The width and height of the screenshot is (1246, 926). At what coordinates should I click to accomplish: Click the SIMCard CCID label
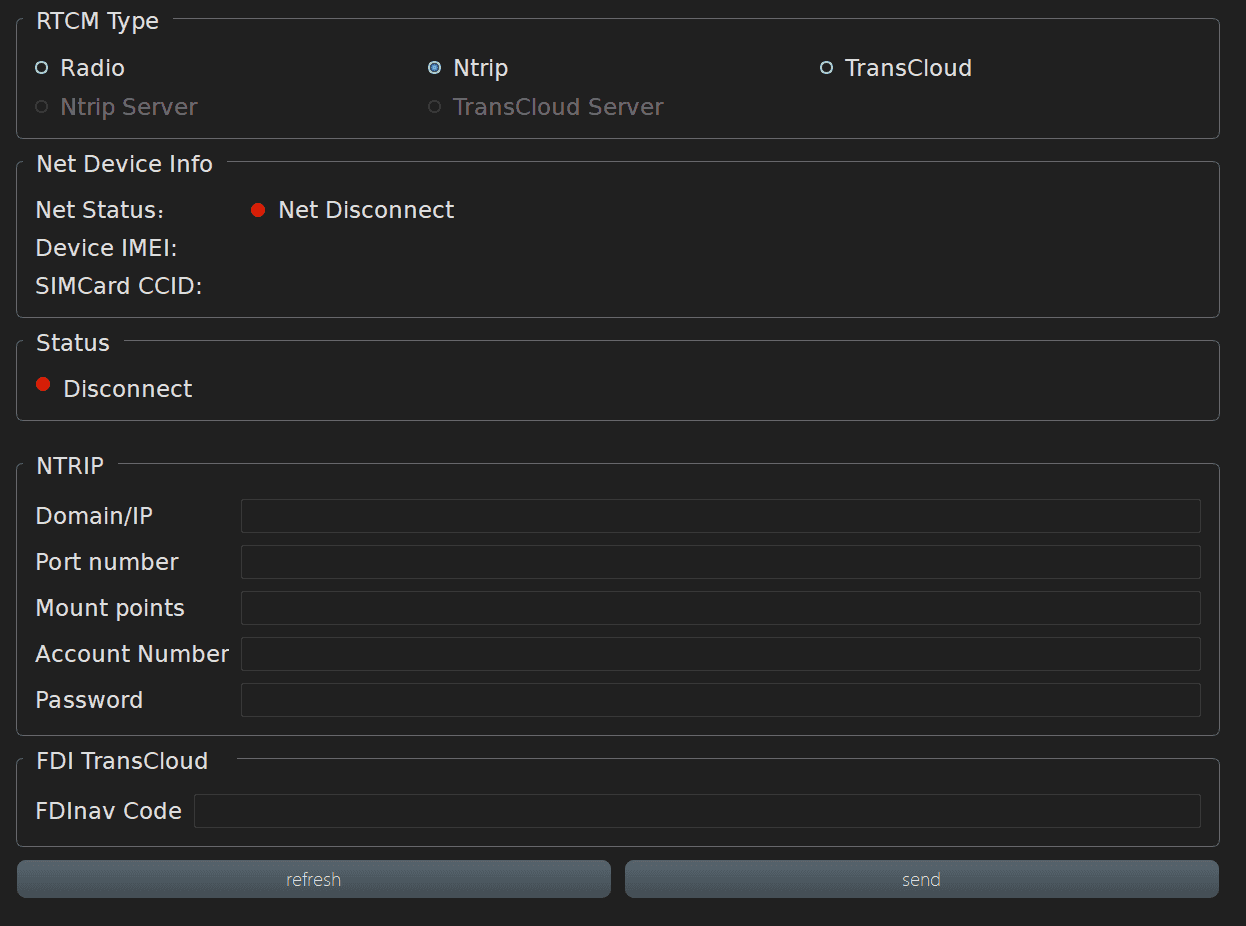coord(119,287)
